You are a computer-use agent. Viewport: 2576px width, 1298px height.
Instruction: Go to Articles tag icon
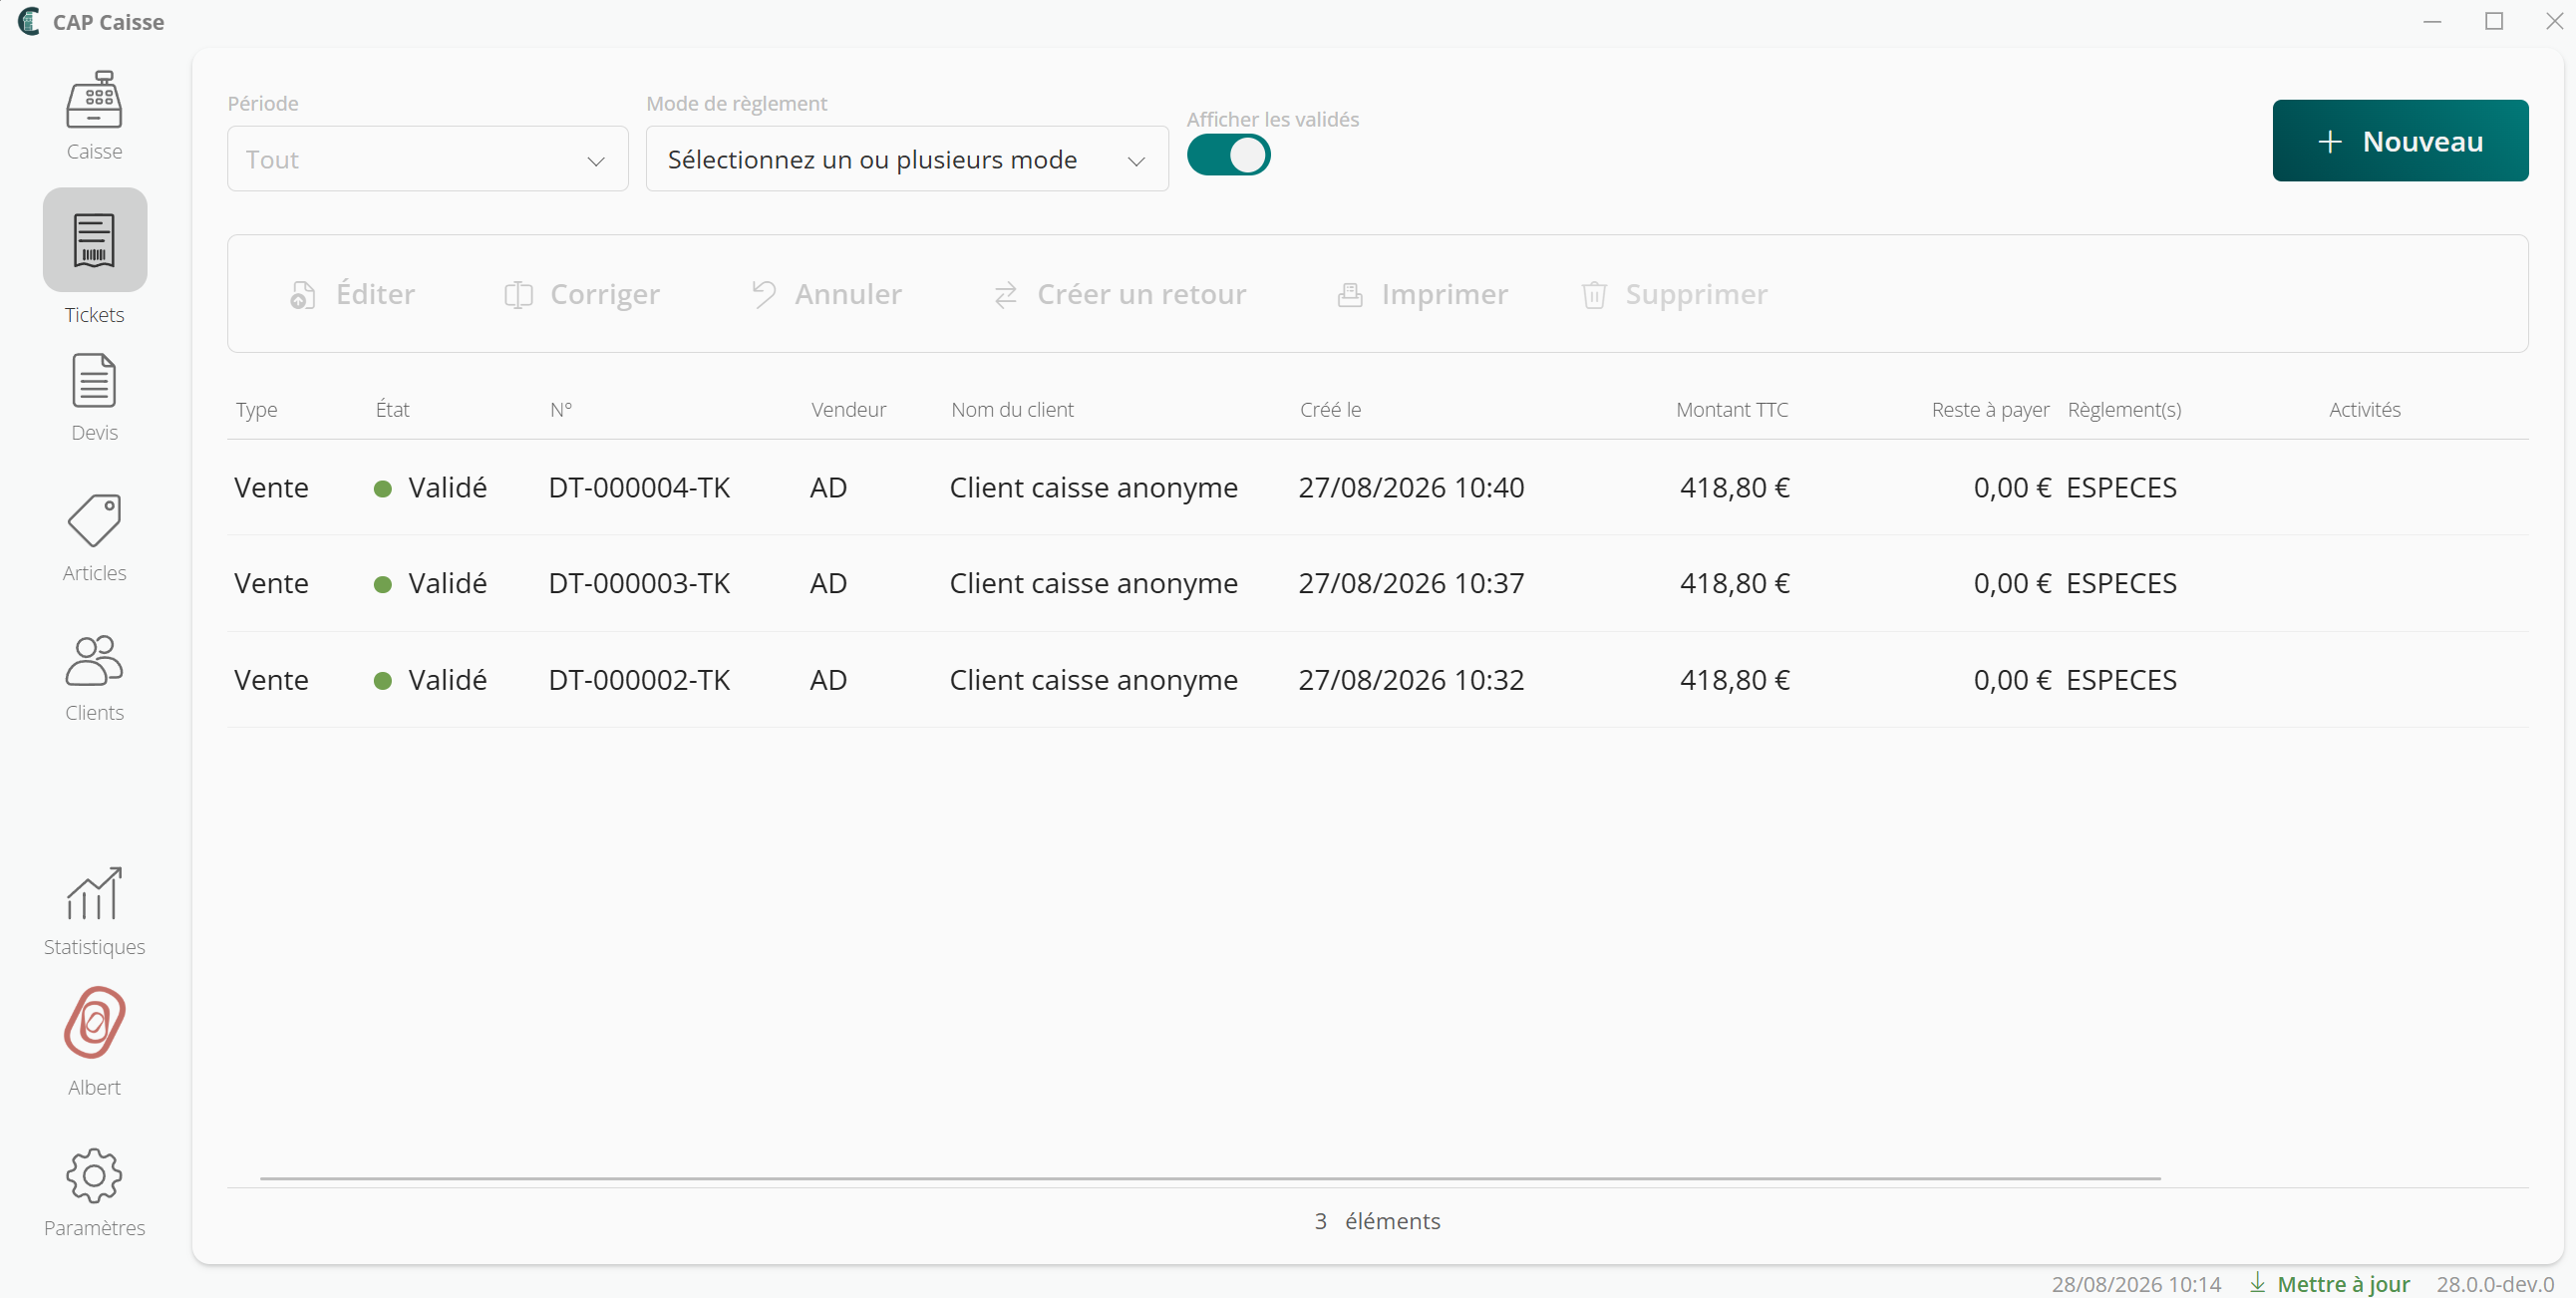pos(94,521)
